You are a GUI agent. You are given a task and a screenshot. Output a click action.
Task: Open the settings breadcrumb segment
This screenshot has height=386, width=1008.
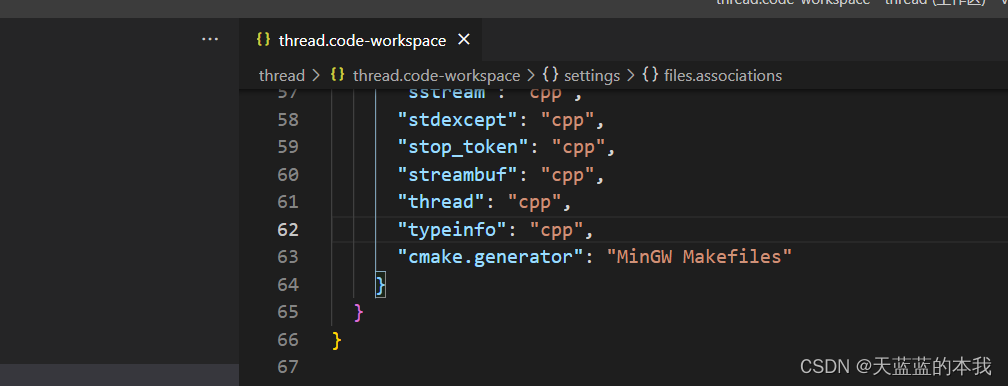click(592, 76)
